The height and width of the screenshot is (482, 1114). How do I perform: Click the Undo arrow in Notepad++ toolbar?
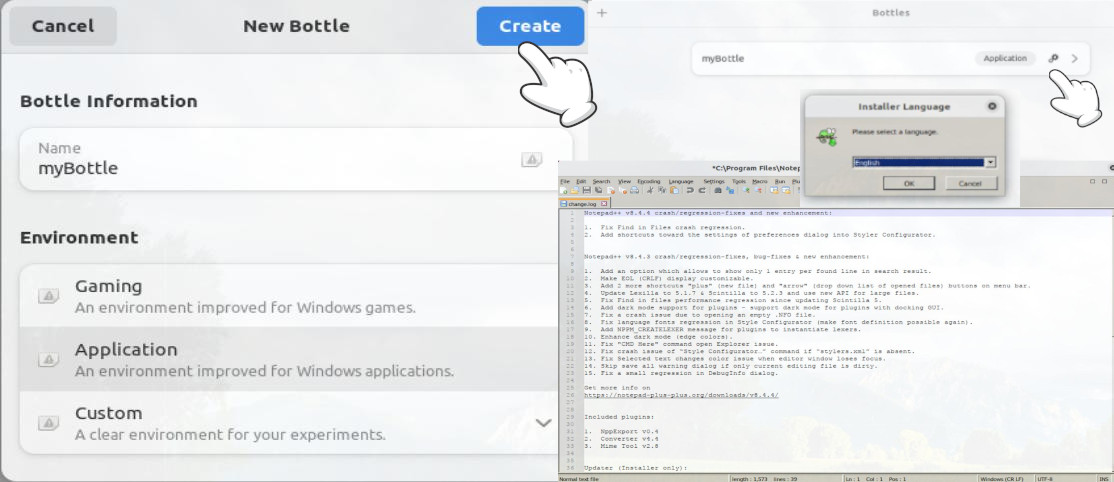click(x=690, y=190)
